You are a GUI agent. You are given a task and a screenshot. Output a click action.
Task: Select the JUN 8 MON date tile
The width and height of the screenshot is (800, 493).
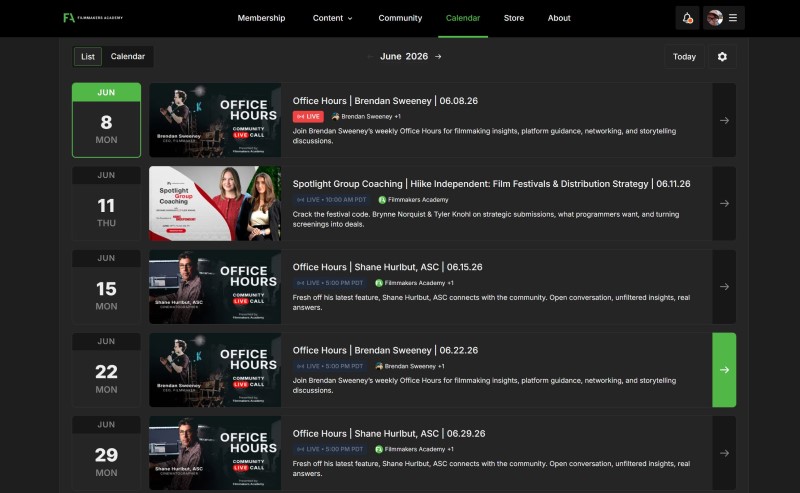(x=106, y=120)
